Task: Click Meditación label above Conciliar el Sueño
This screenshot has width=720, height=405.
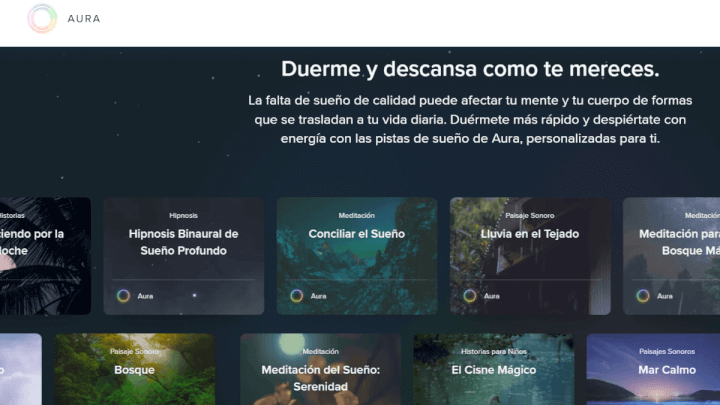Action: click(x=357, y=215)
